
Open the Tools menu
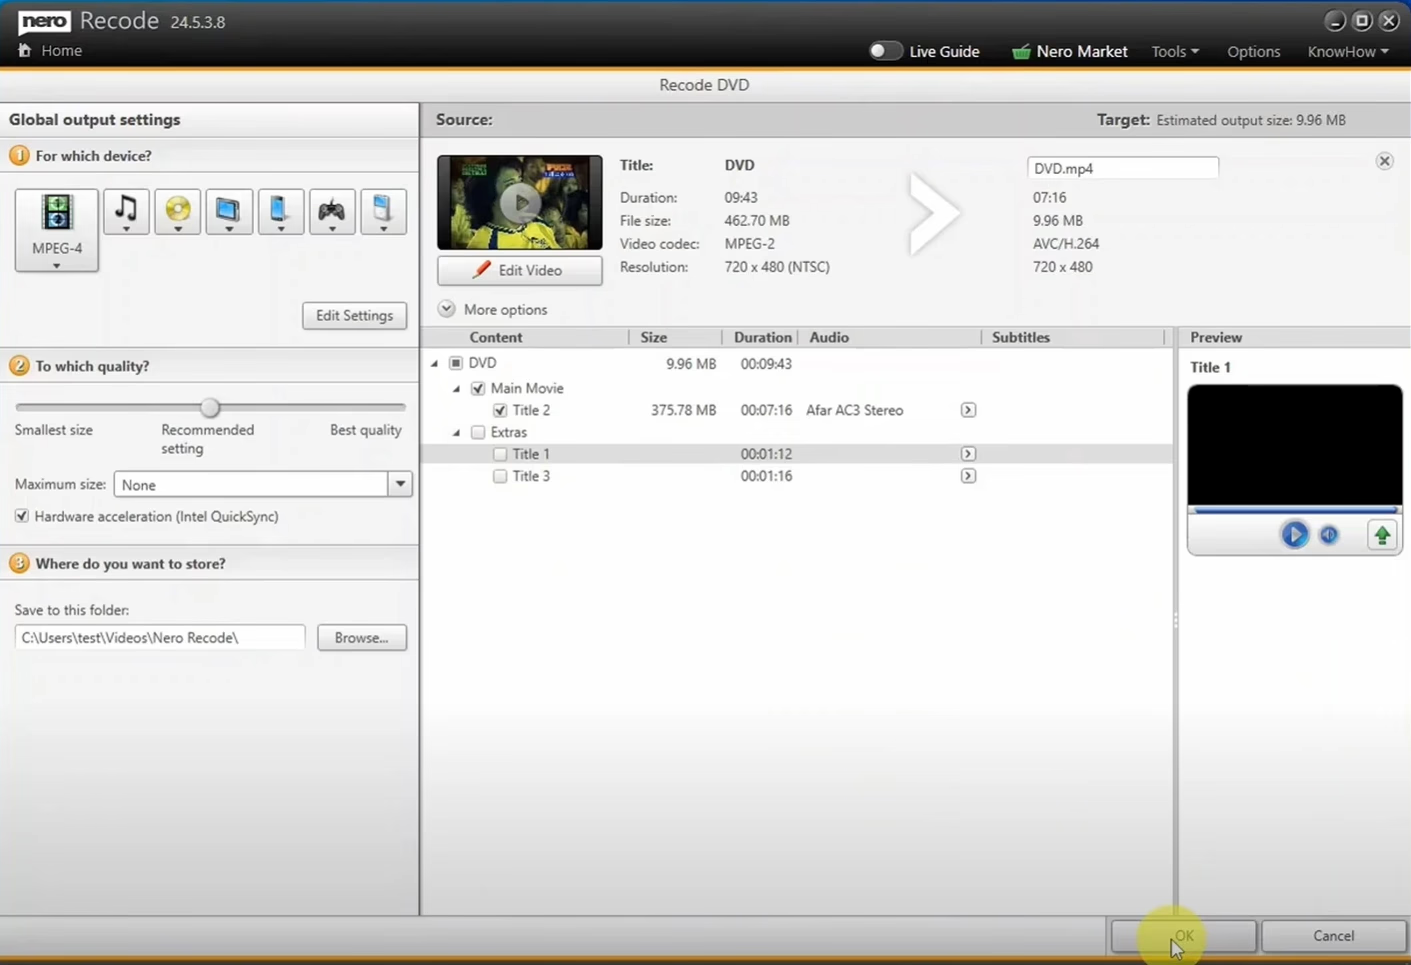(1174, 51)
